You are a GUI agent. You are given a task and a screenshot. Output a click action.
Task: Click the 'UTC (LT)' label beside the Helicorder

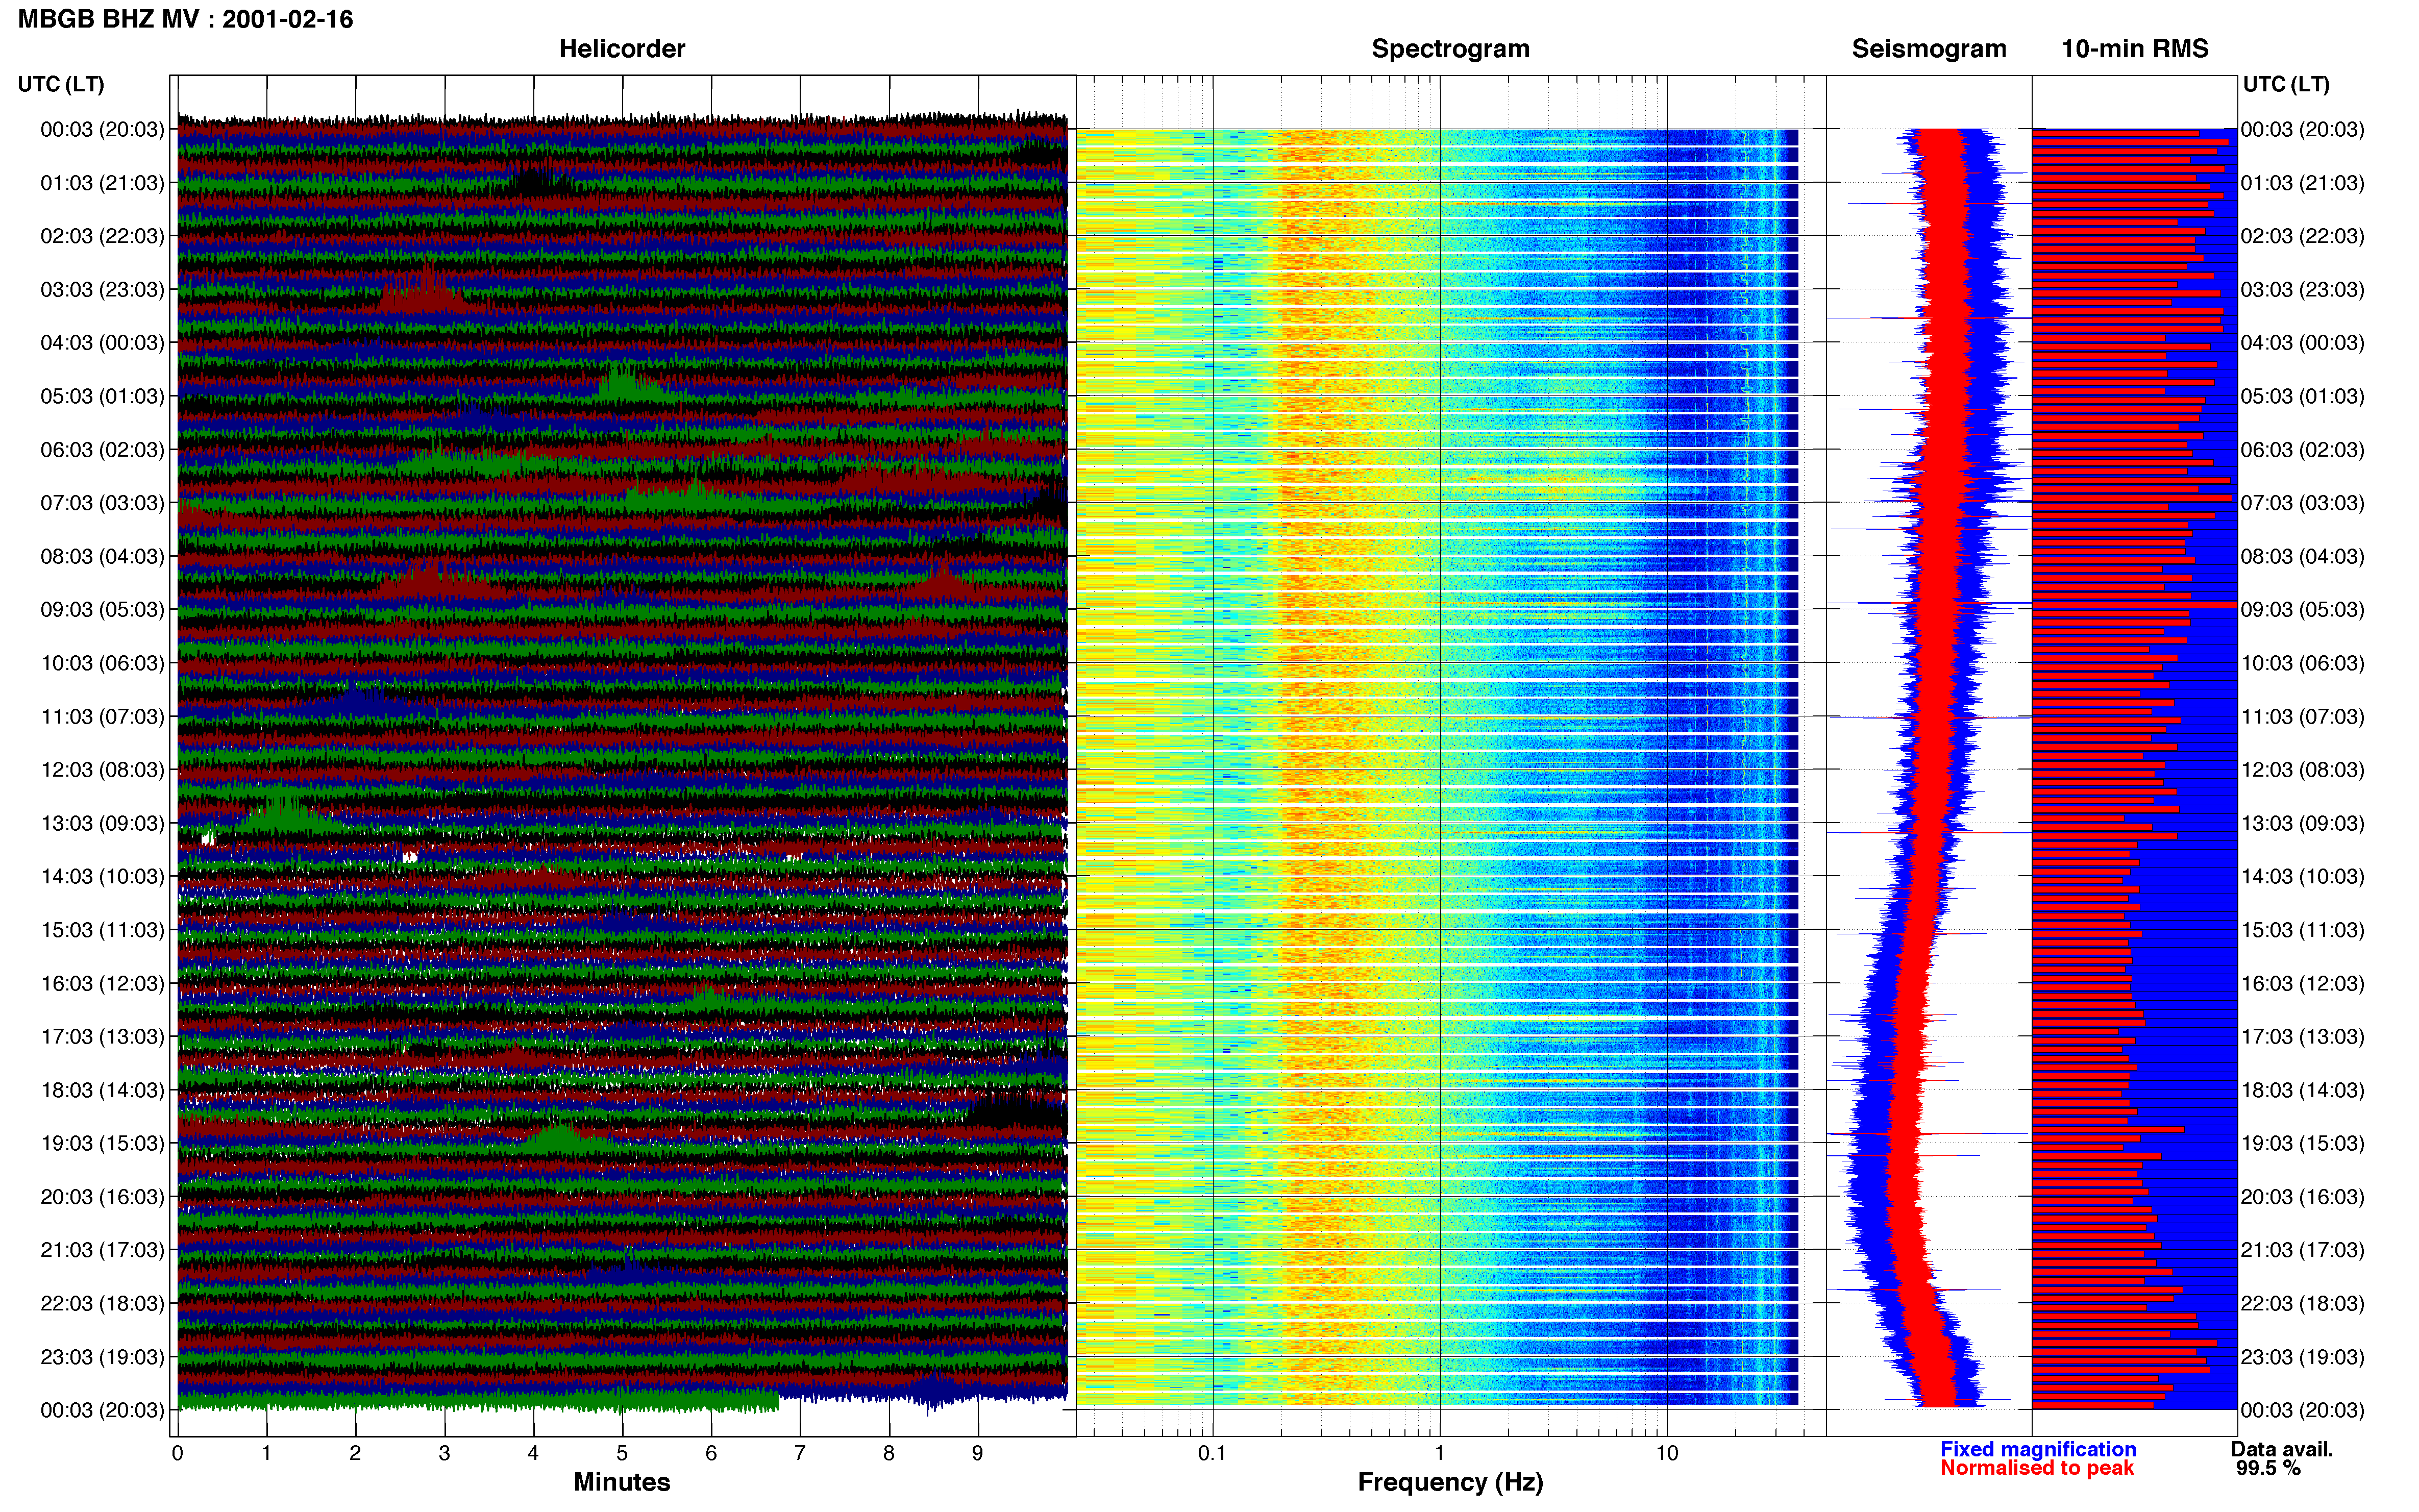pos(61,84)
